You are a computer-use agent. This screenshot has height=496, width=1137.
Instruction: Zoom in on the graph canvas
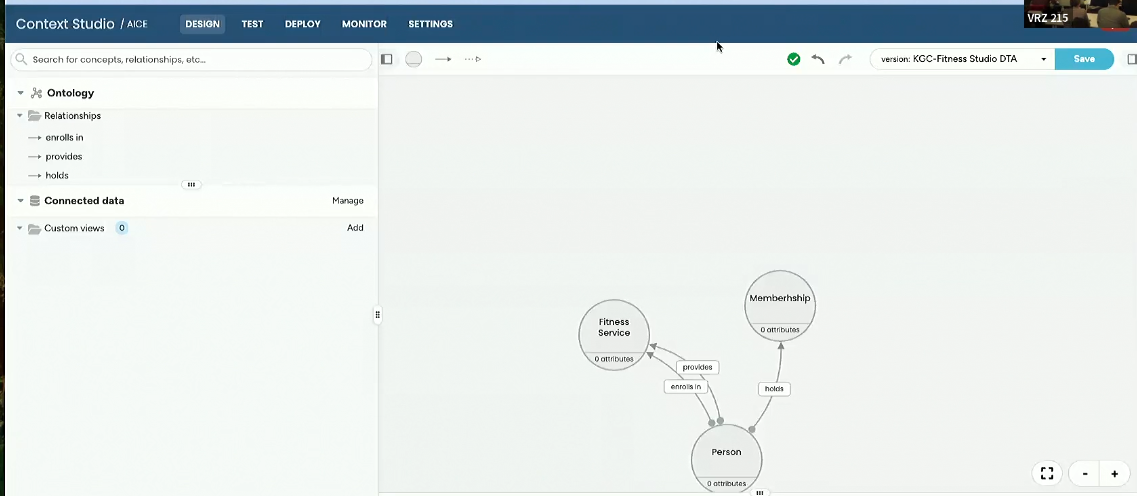[1115, 474]
